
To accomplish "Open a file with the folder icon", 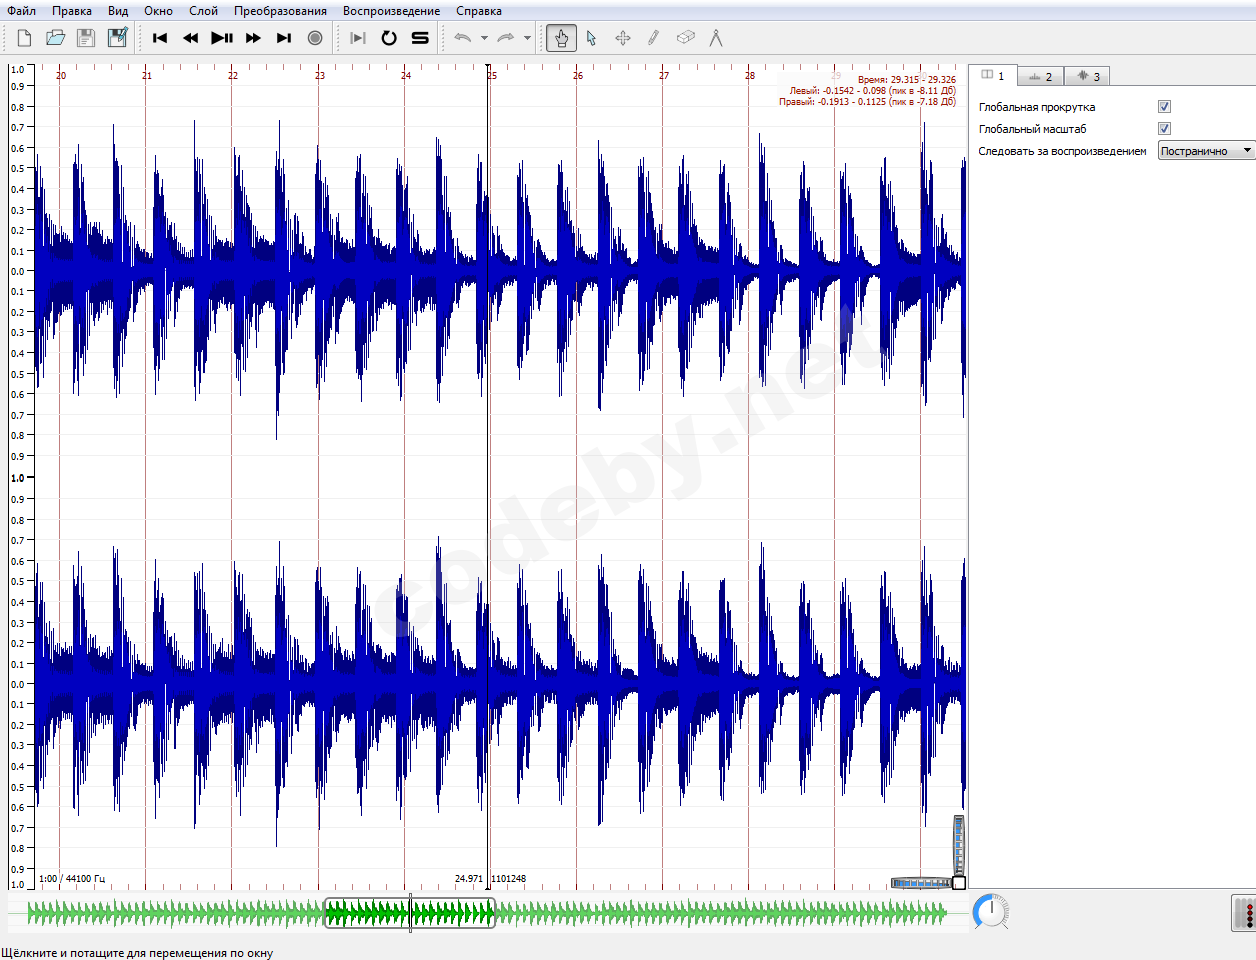I will point(55,38).
